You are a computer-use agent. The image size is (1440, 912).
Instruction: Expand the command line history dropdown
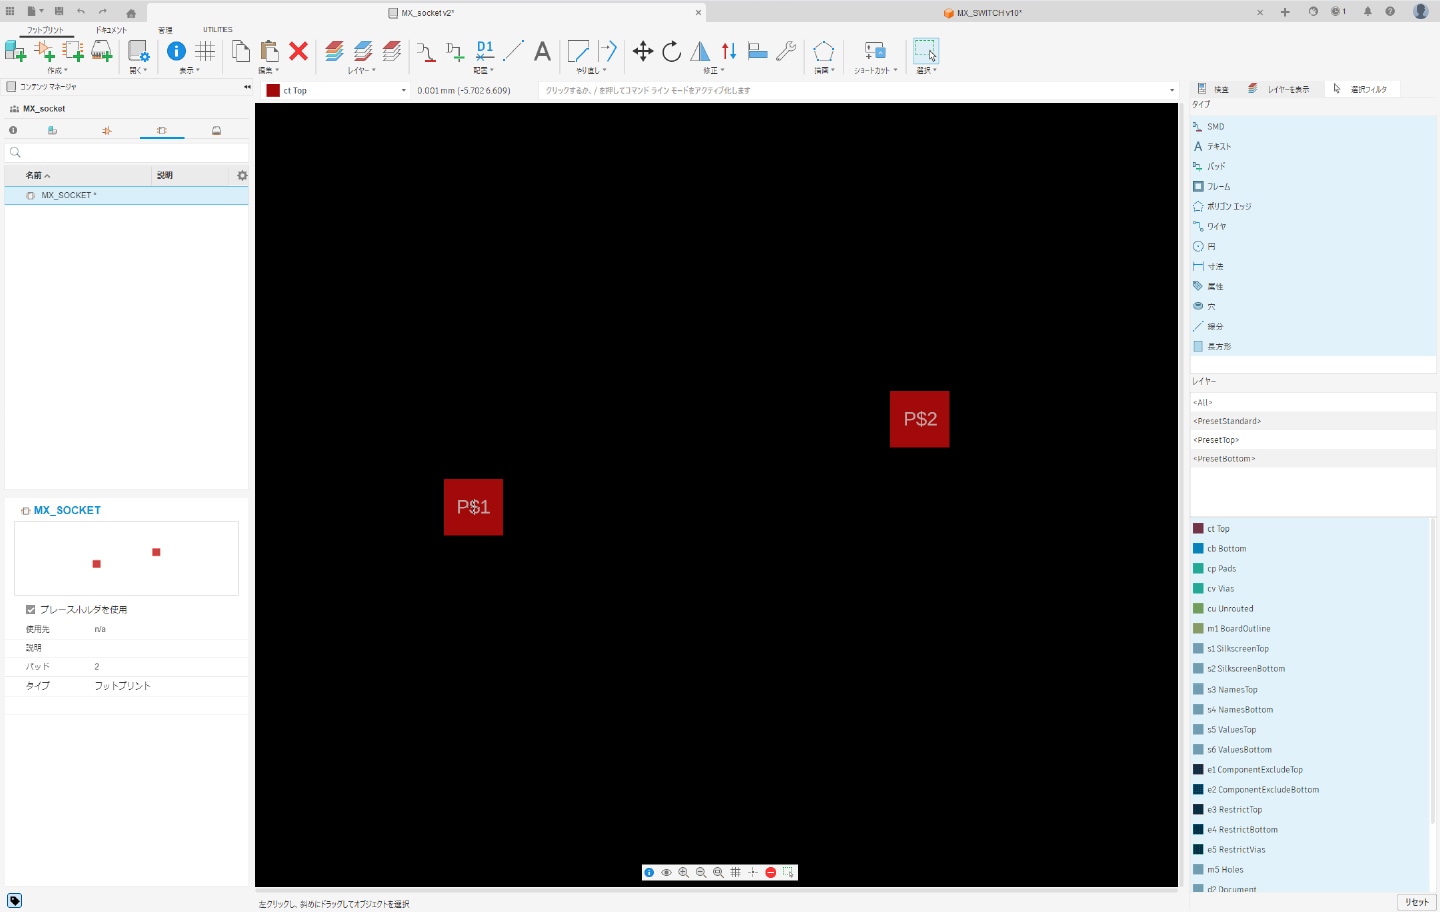pyautogui.click(x=1172, y=91)
